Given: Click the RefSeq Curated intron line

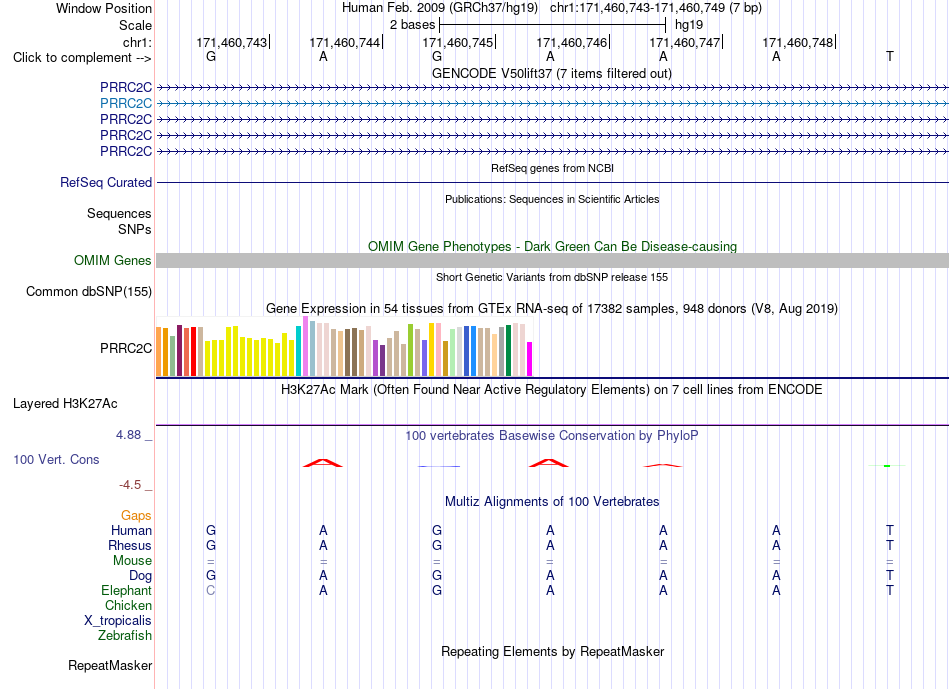Looking at the screenshot, I should click(x=553, y=182).
